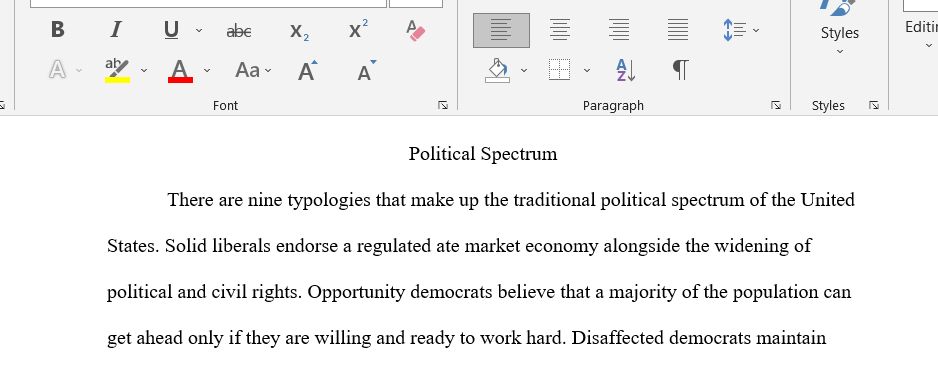Screen dimensions: 938x368
Task: Open the underline style dropdown arrow
Action: click(199, 30)
